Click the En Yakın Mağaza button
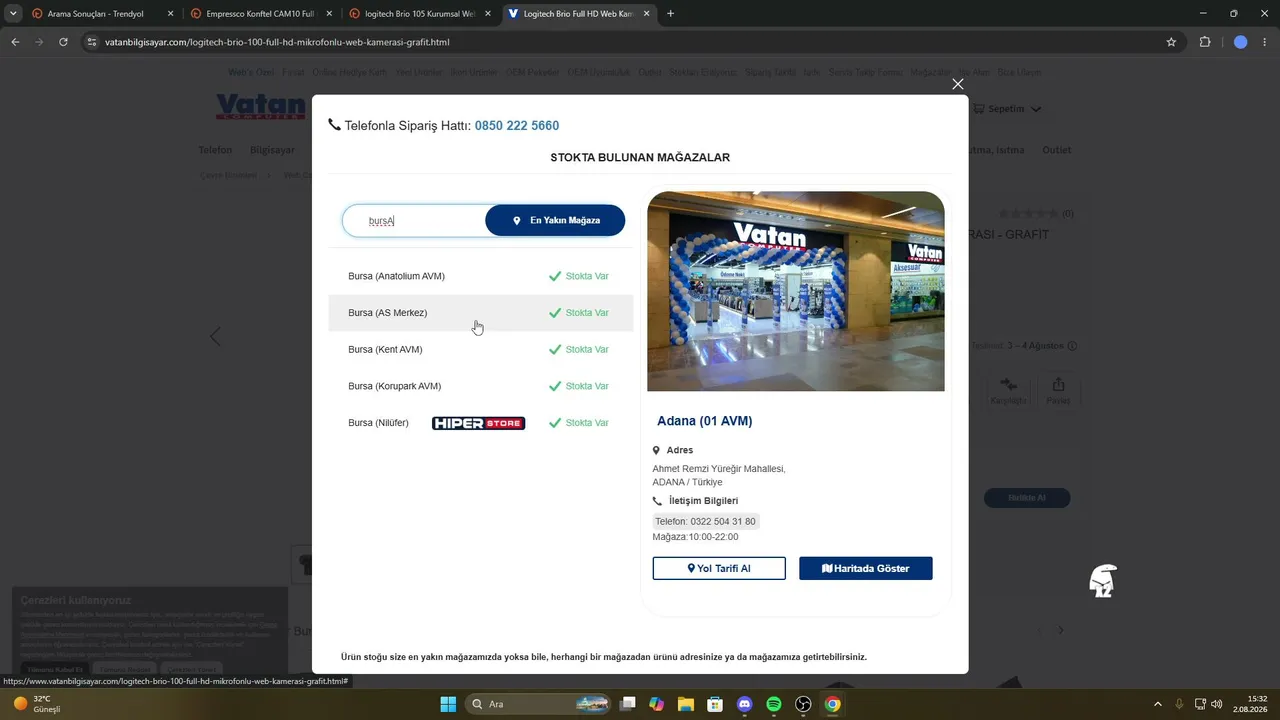This screenshot has width=1280, height=720. (555, 220)
